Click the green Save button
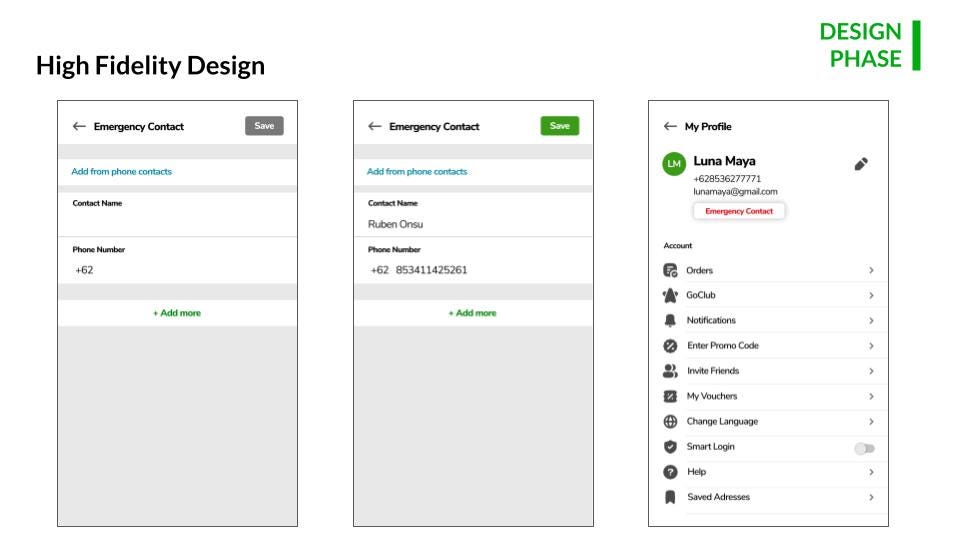The width and height of the screenshot is (960, 540). point(560,126)
